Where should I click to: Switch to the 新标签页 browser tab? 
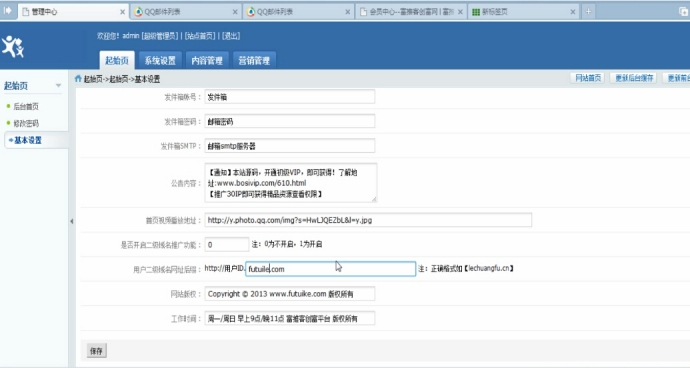(x=524, y=12)
